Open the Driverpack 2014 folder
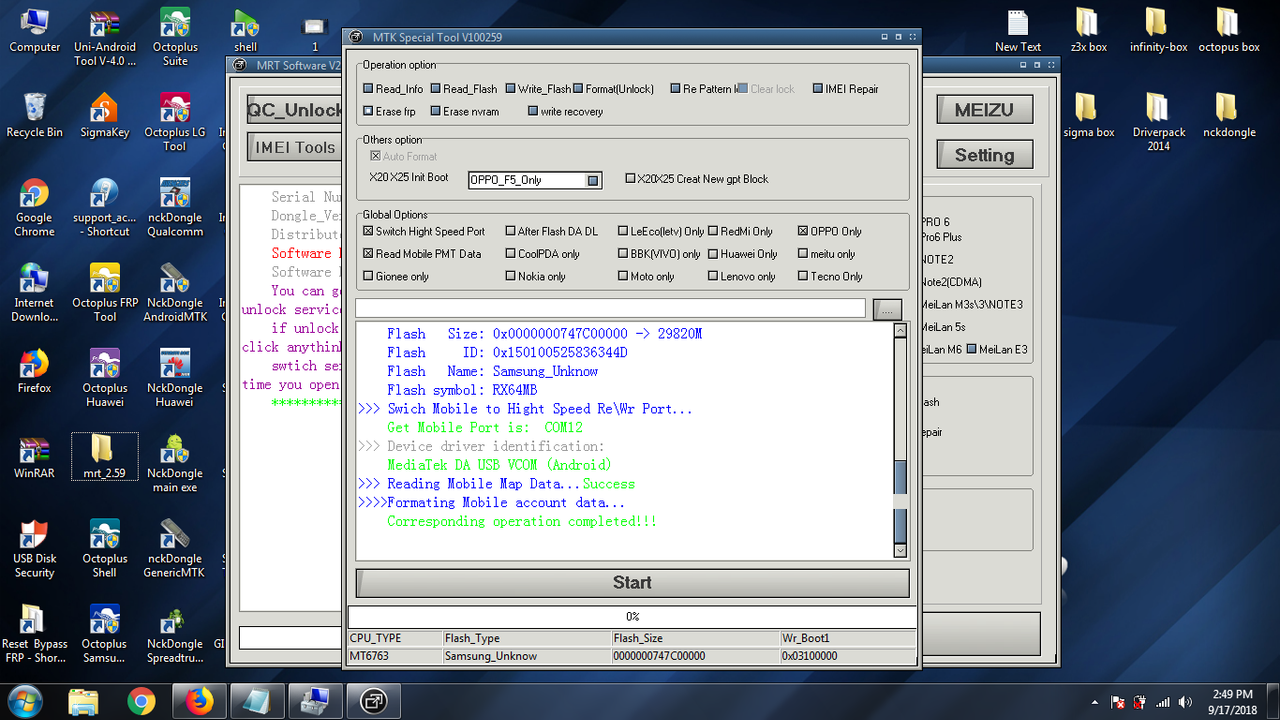This screenshot has width=1280, height=720. pos(1159,122)
